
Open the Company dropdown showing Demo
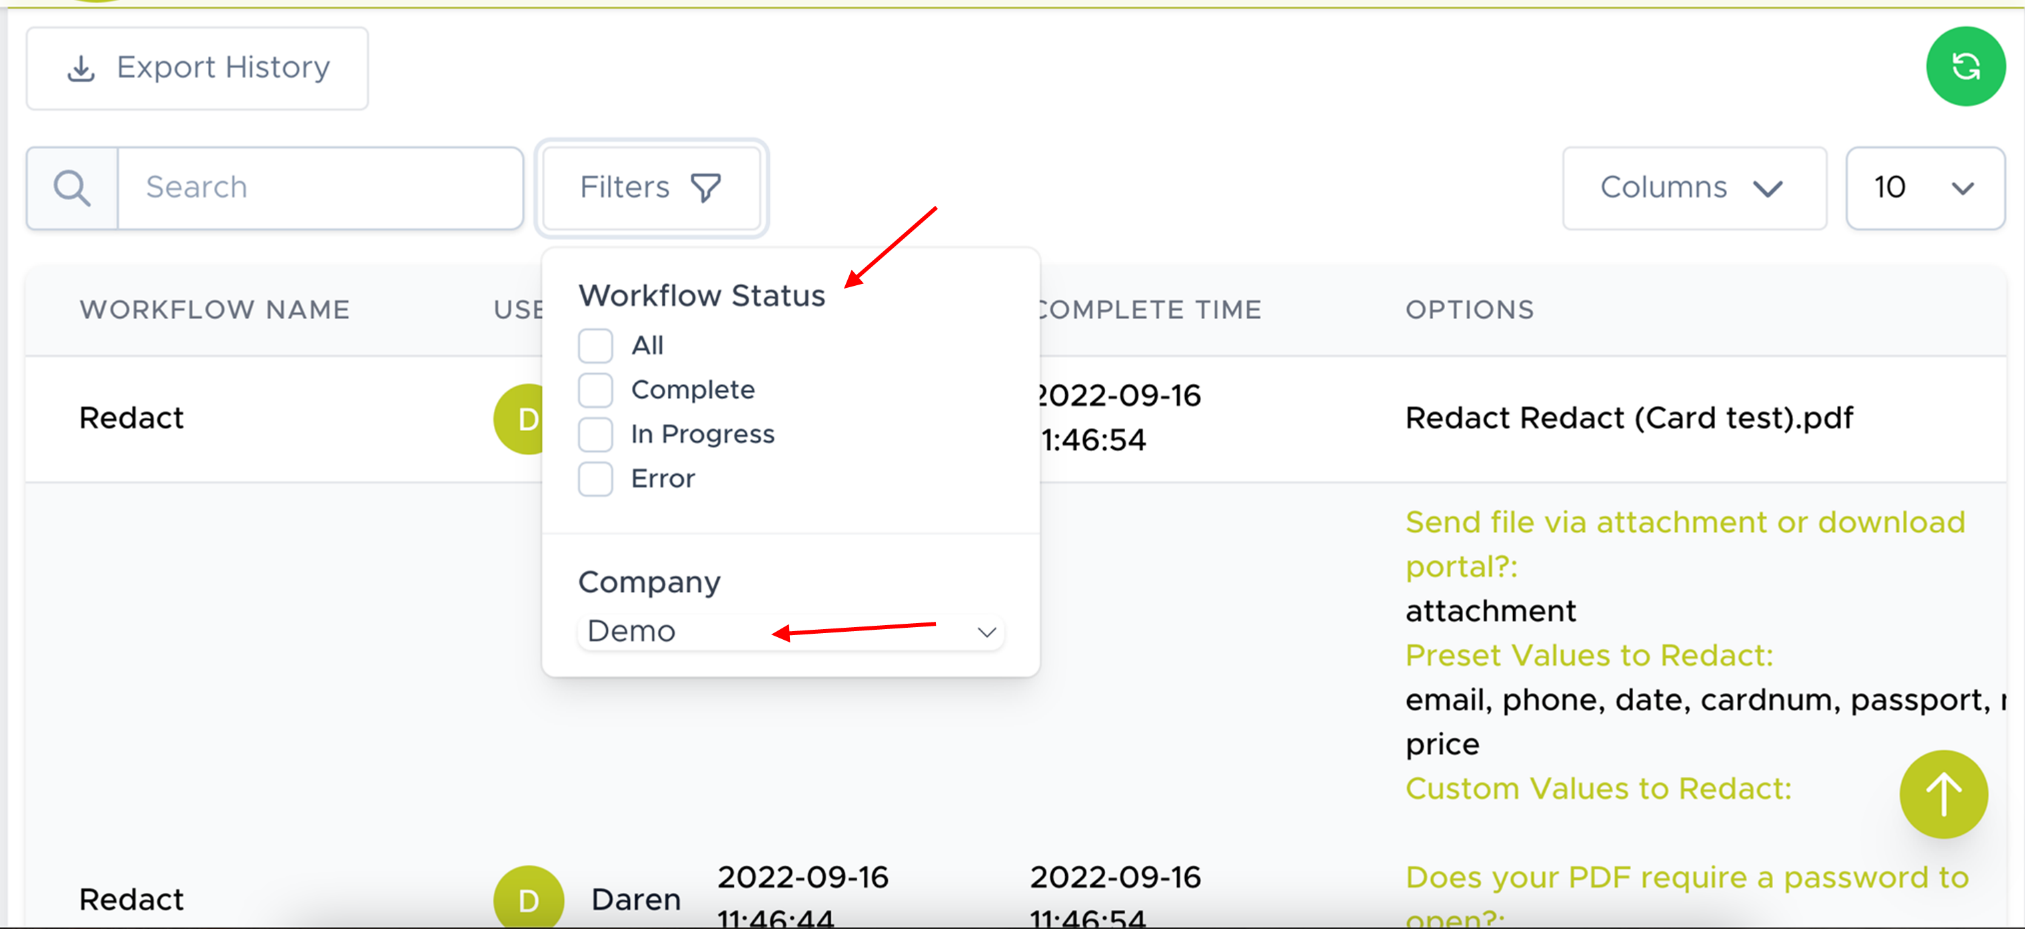tap(790, 632)
